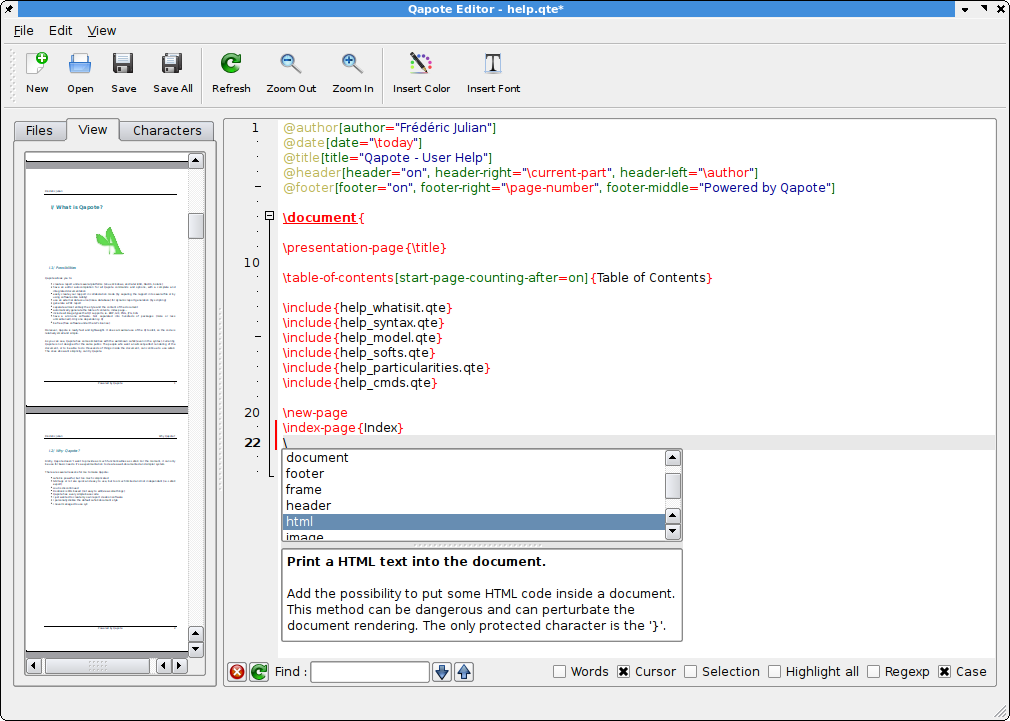Click the \include{help_model.qte} line
The width and height of the screenshot is (1010, 721).
point(363,338)
